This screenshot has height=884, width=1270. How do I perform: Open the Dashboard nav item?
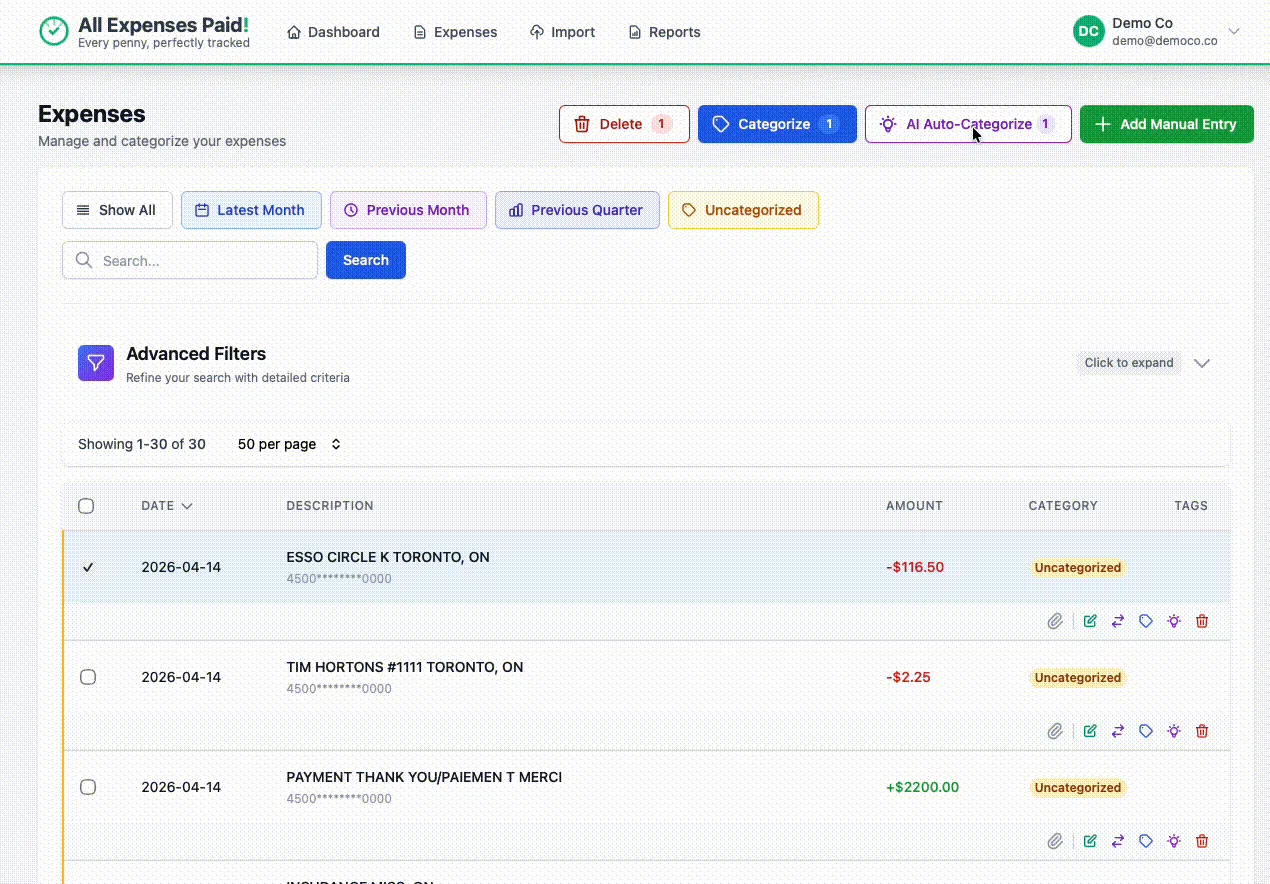(333, 32)
